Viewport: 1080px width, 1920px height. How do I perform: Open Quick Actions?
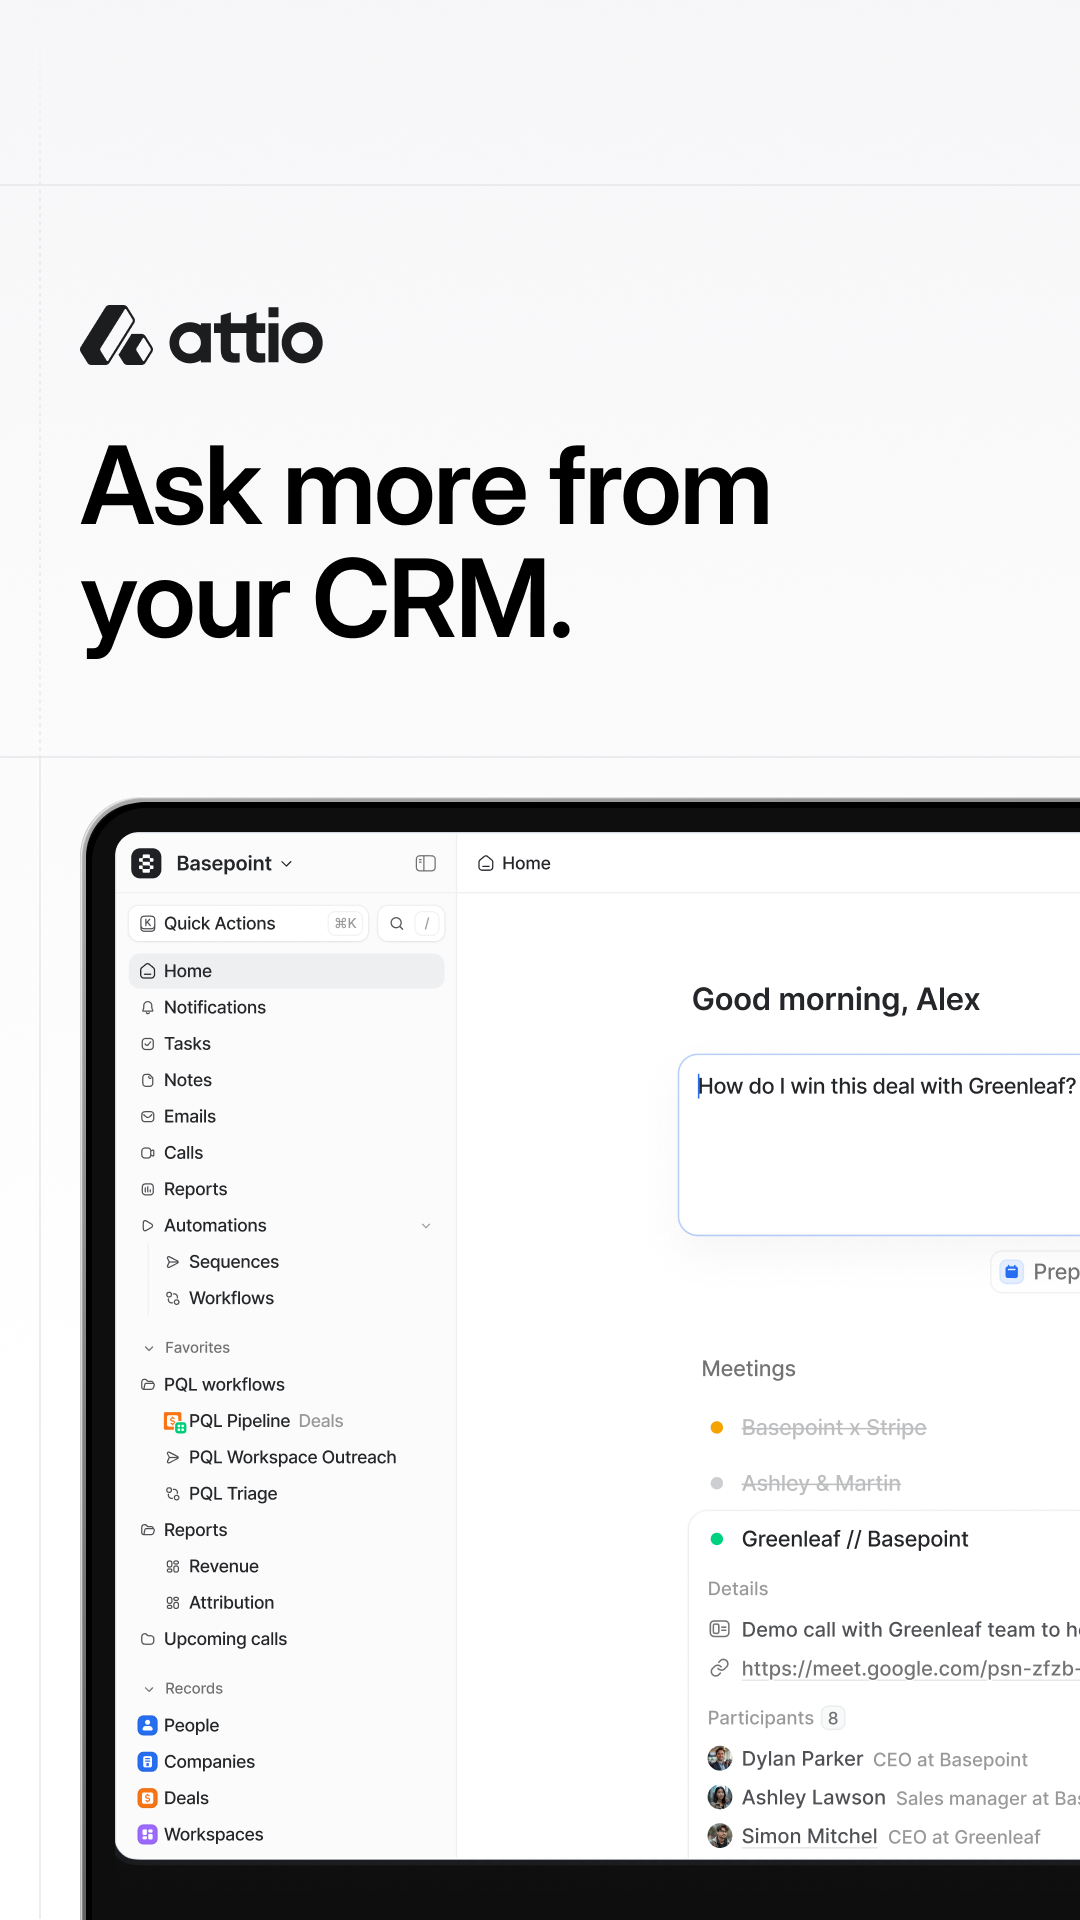coord(248,923)
